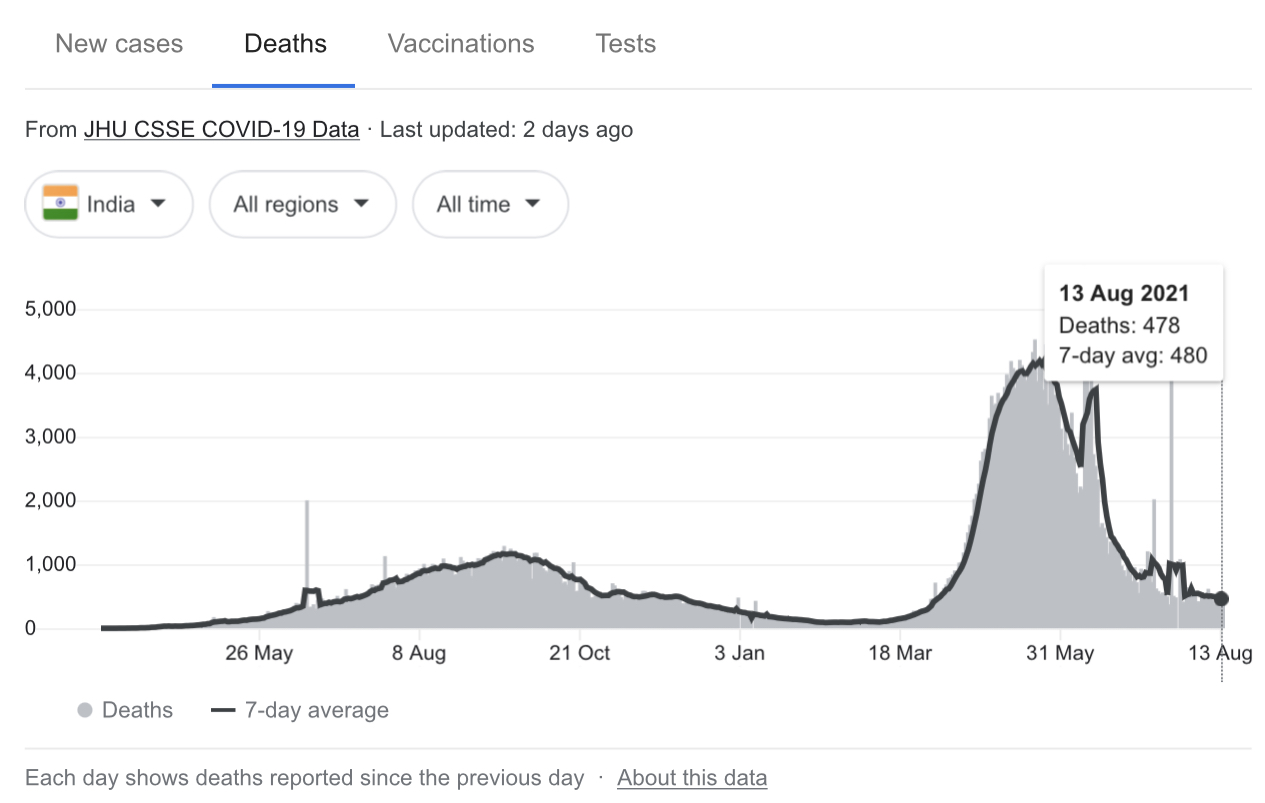Click the India flag icon
Screen dimensions: 1265x803
coord(61,203)
